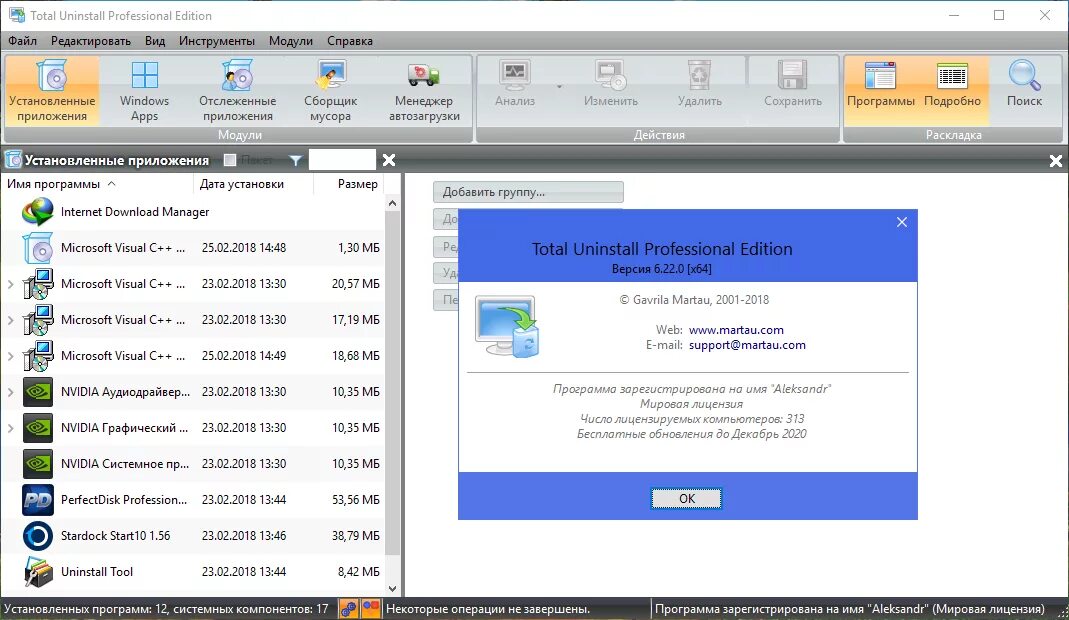
Task: Select the Uninstall Tool icon
Action: [x=37, y=572]
